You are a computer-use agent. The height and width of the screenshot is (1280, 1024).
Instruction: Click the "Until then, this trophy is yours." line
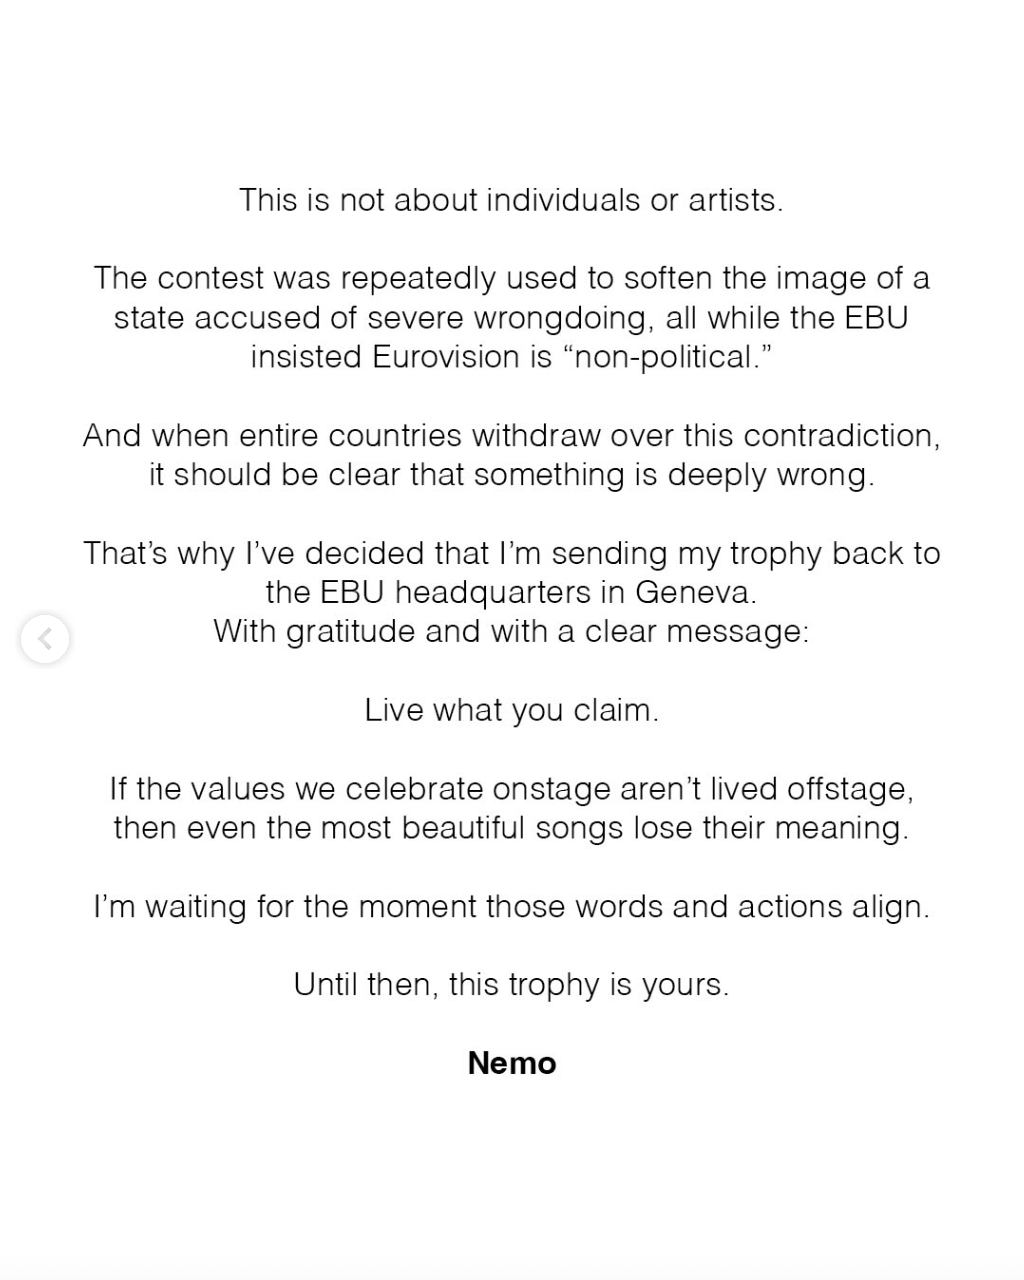coord(511,985)
